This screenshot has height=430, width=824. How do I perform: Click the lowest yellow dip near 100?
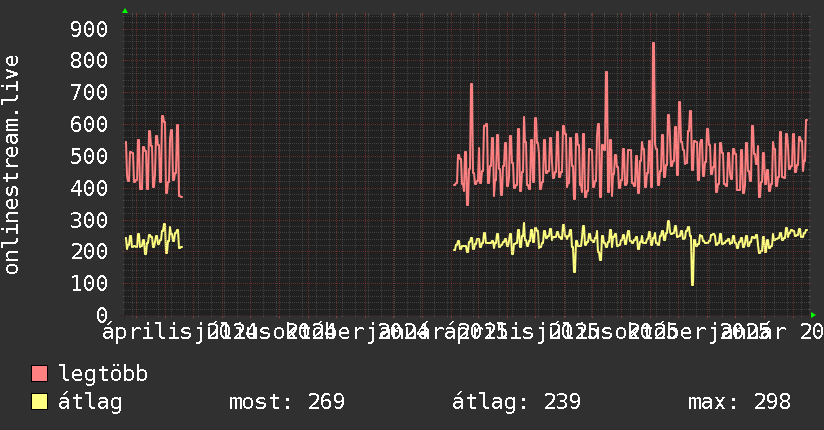point(693,284)
